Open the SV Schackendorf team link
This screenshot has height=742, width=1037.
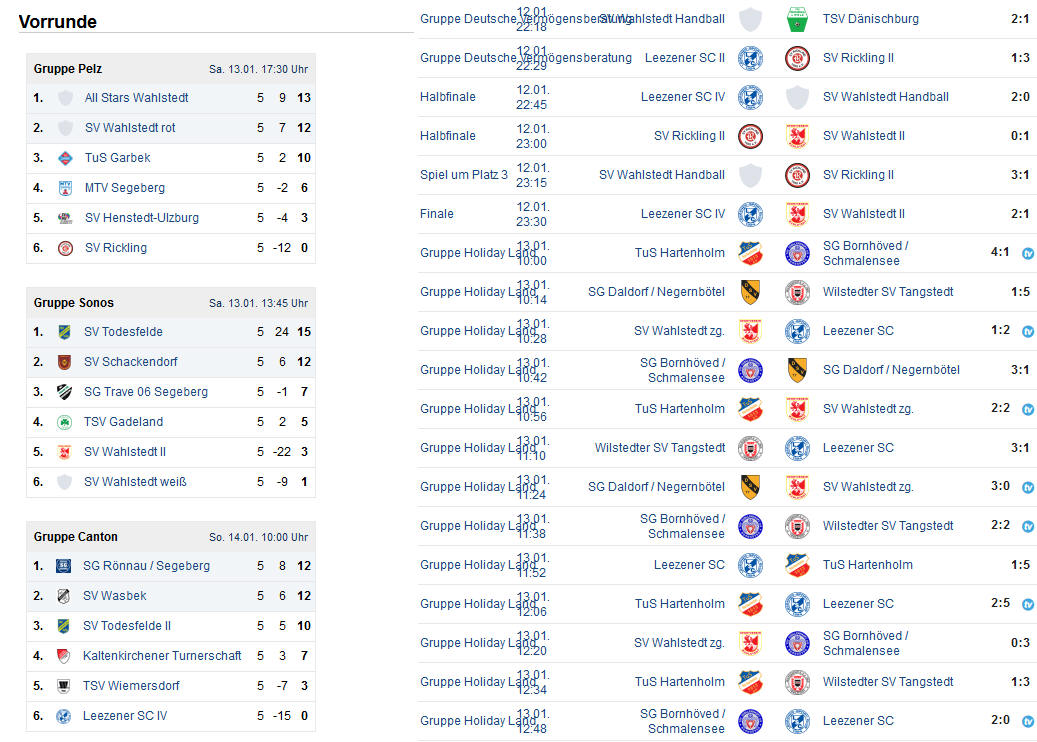pos(130,362)
